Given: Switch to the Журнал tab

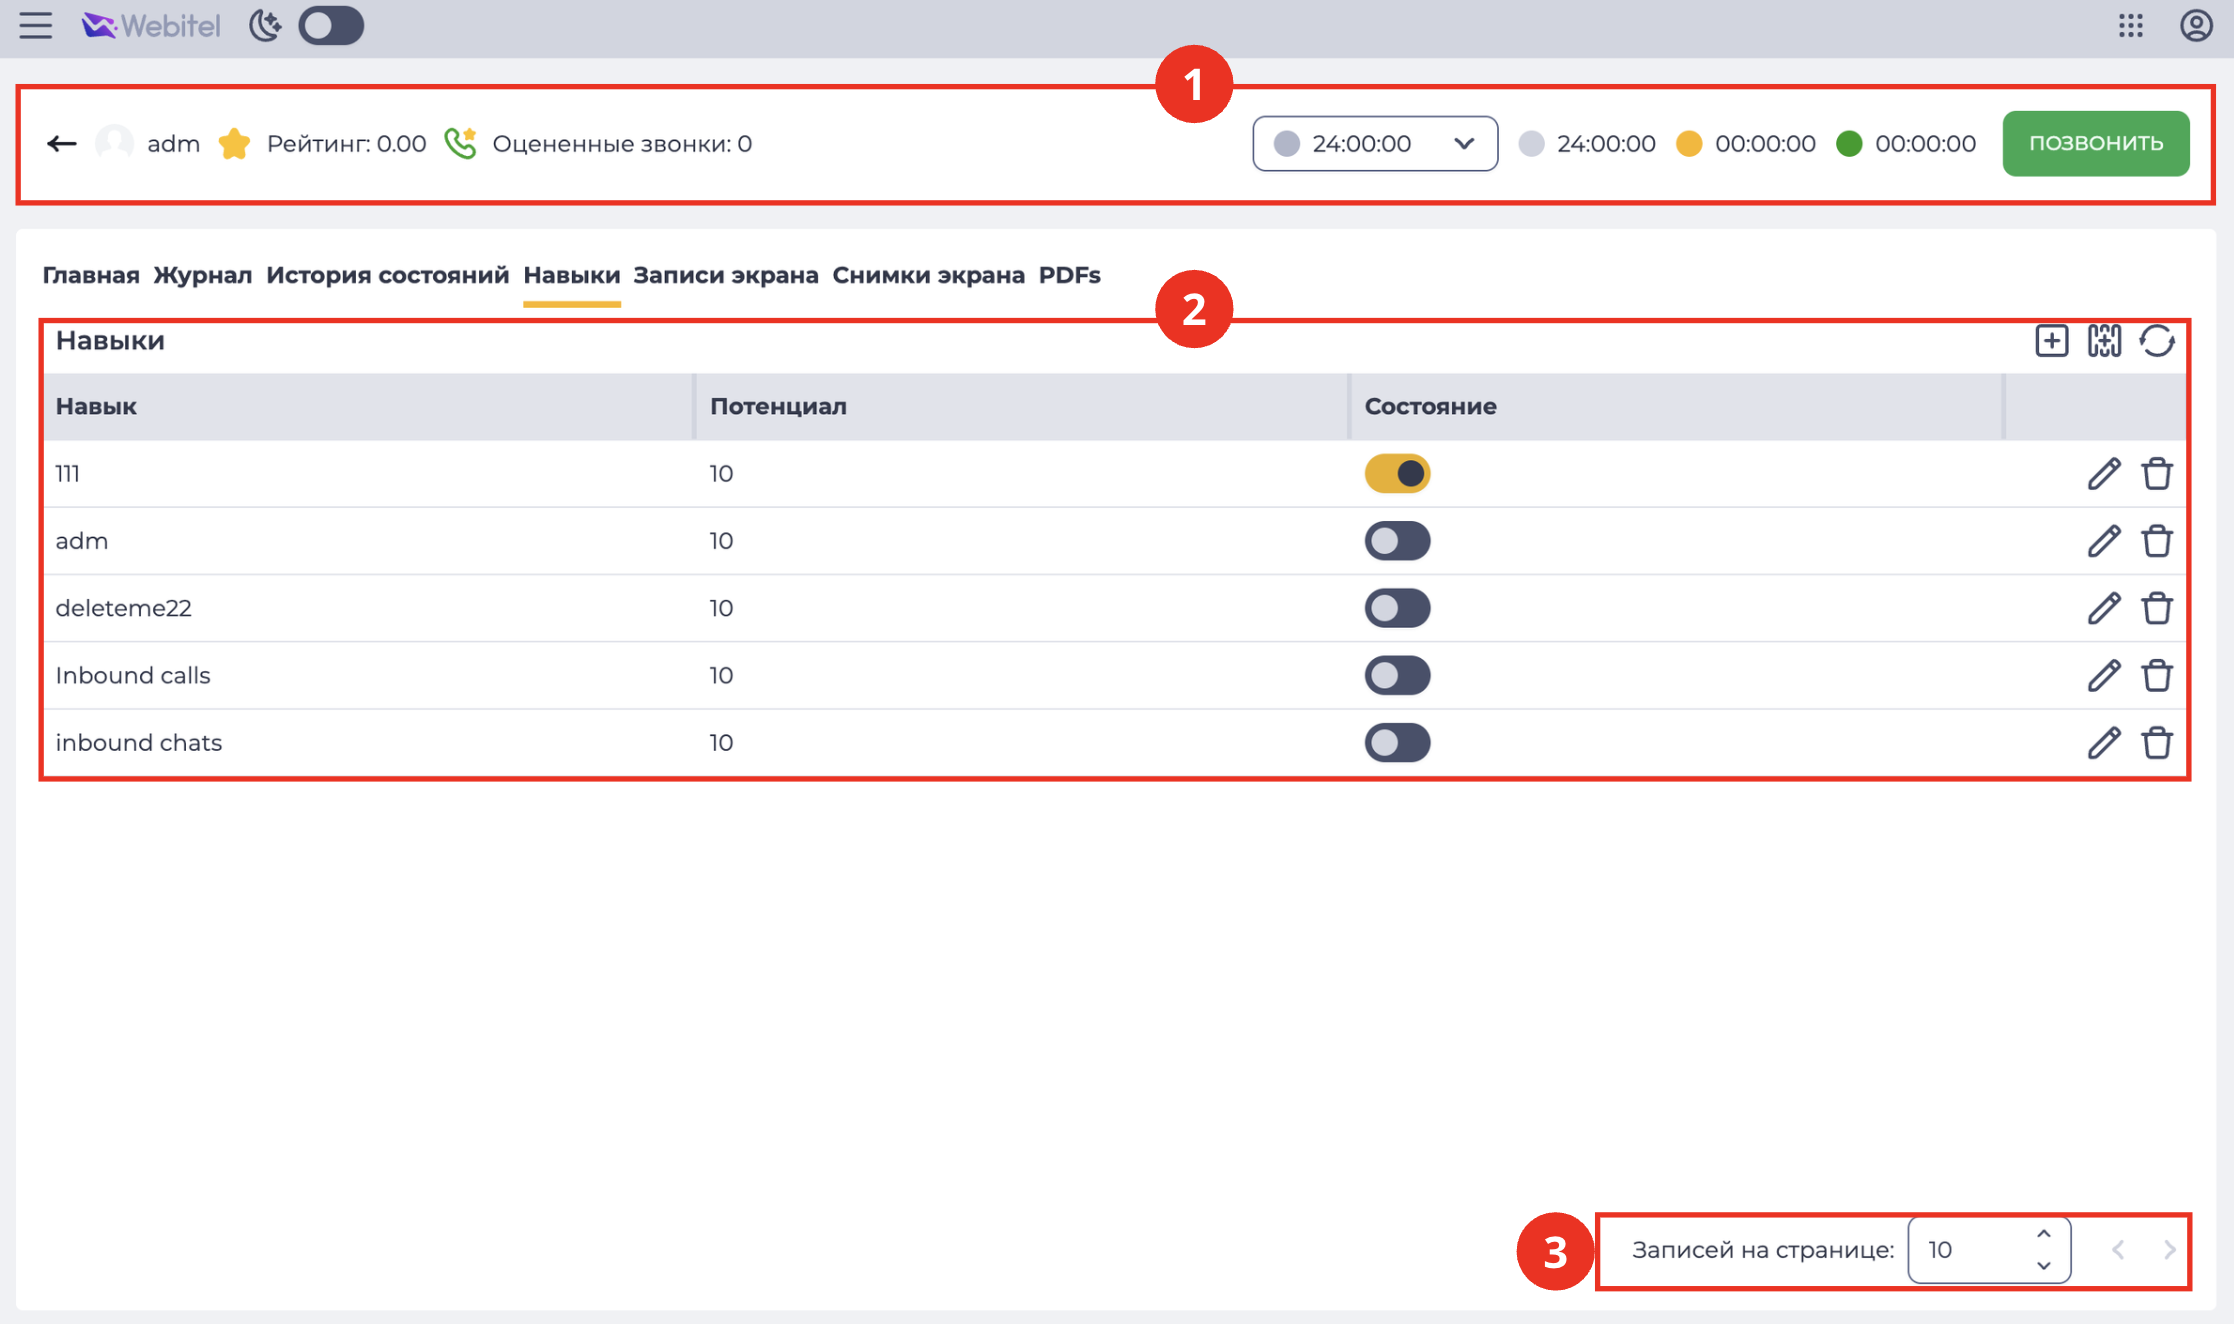Looking at the screenshot, I should [x=203, y=275].
